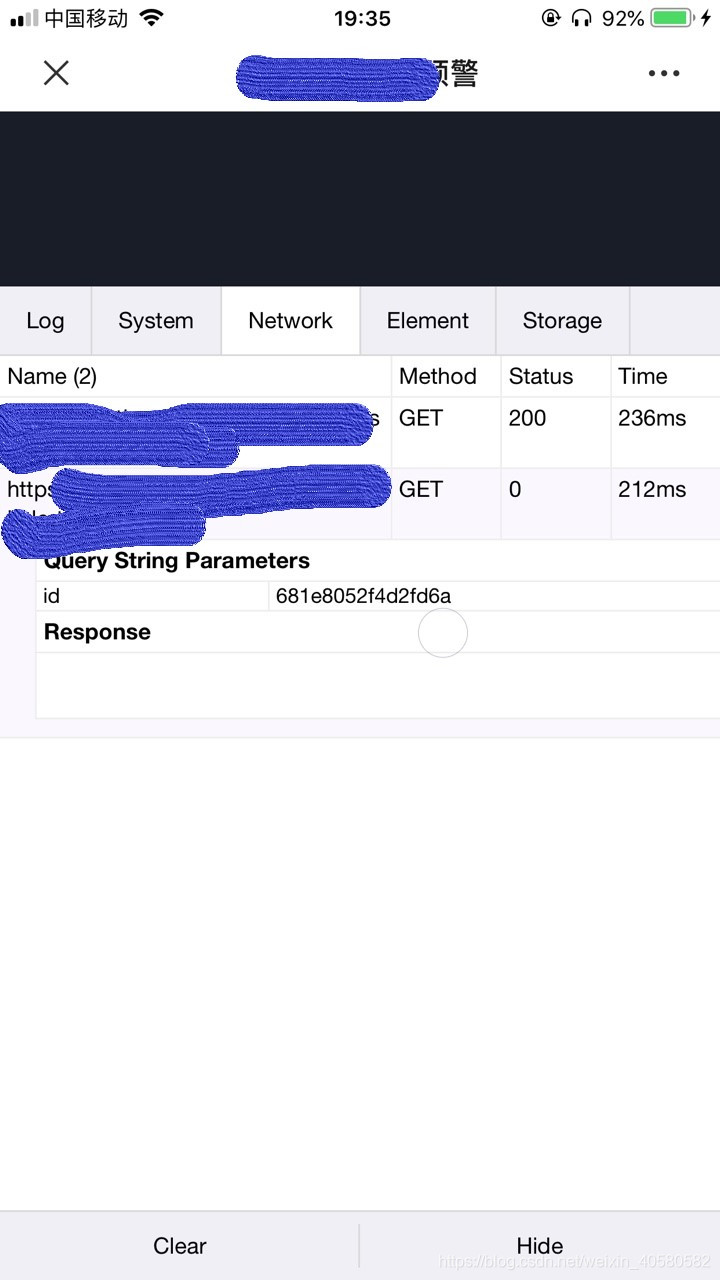Collapse the GET request with status 0
720x1280 pixels.
pos(360,503)
